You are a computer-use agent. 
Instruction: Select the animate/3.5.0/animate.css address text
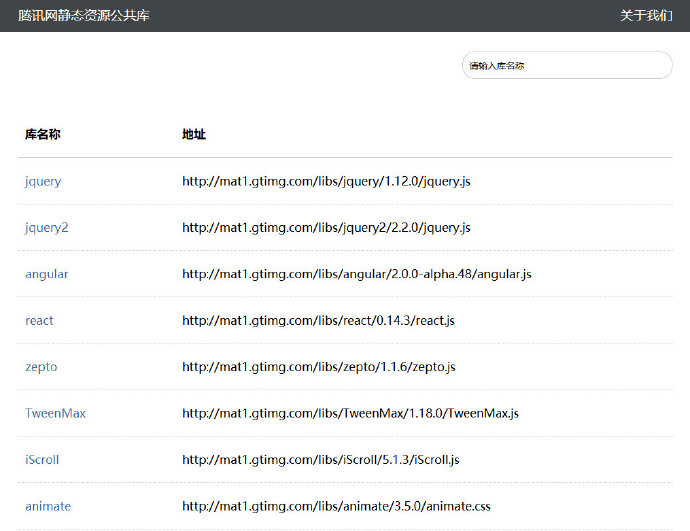point(336,506)
